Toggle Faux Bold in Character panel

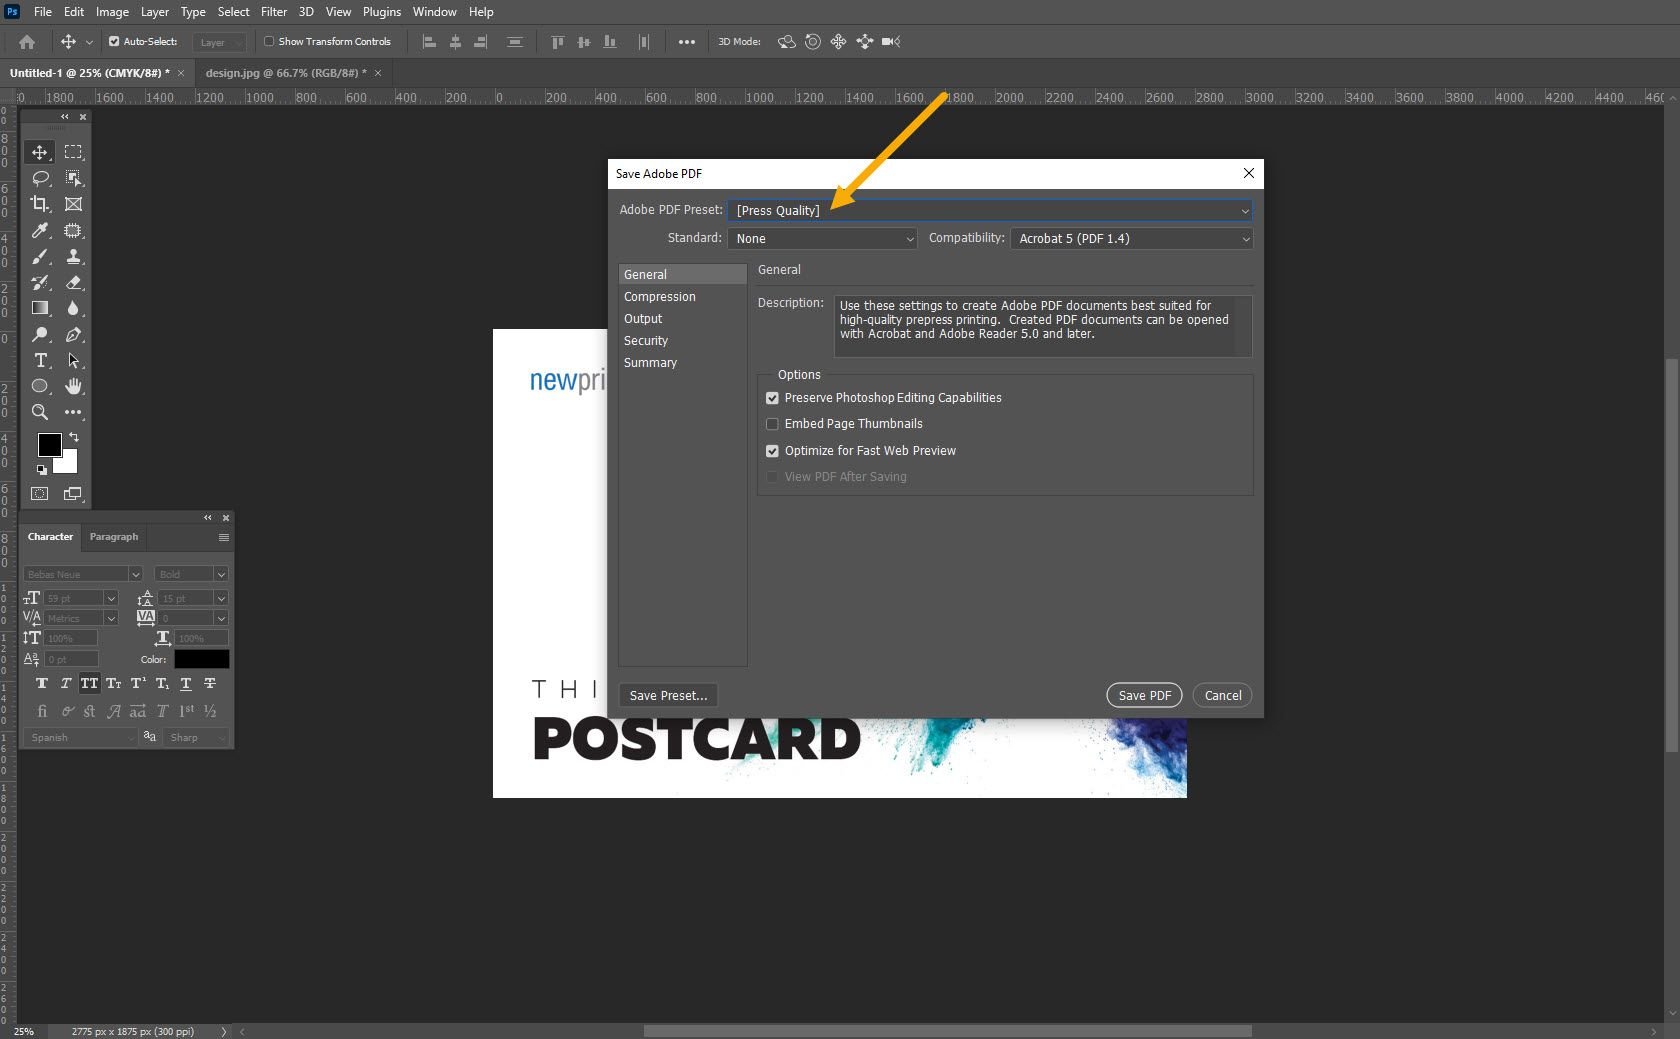42,684
